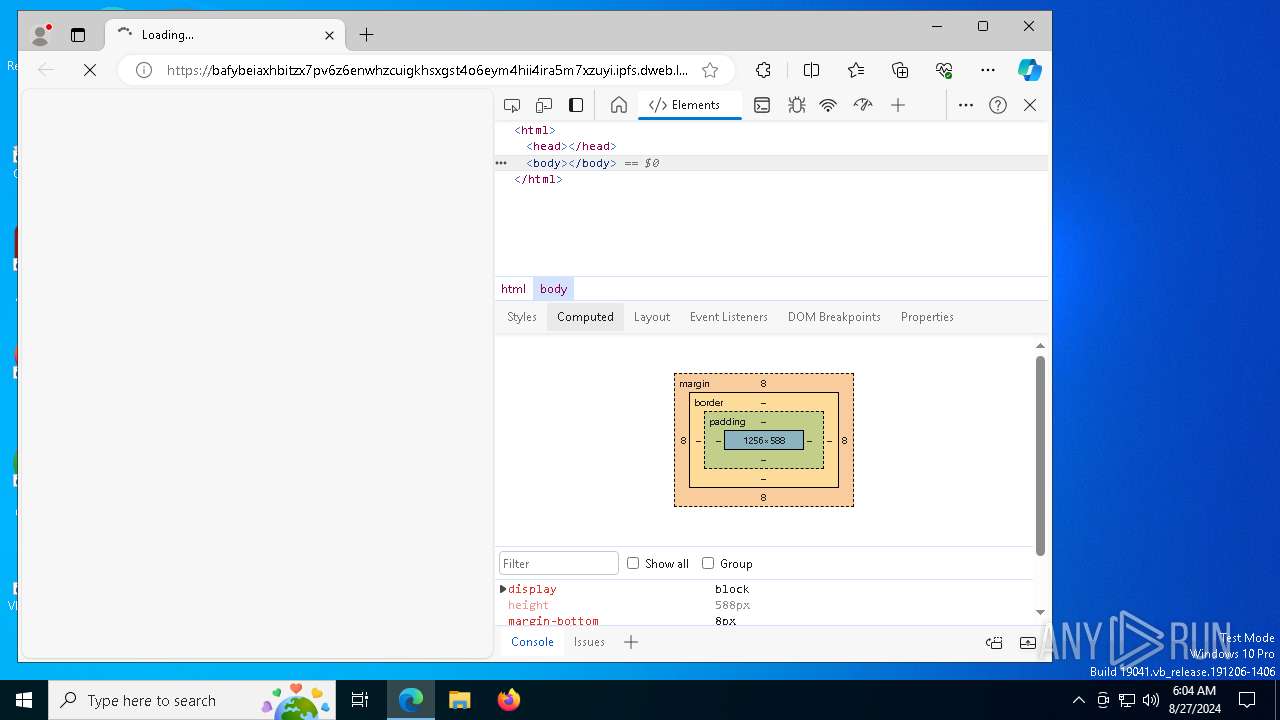Screen dimensions: 1280x720
Task: Switch to the Layout tab
Action: pos(652,317)
